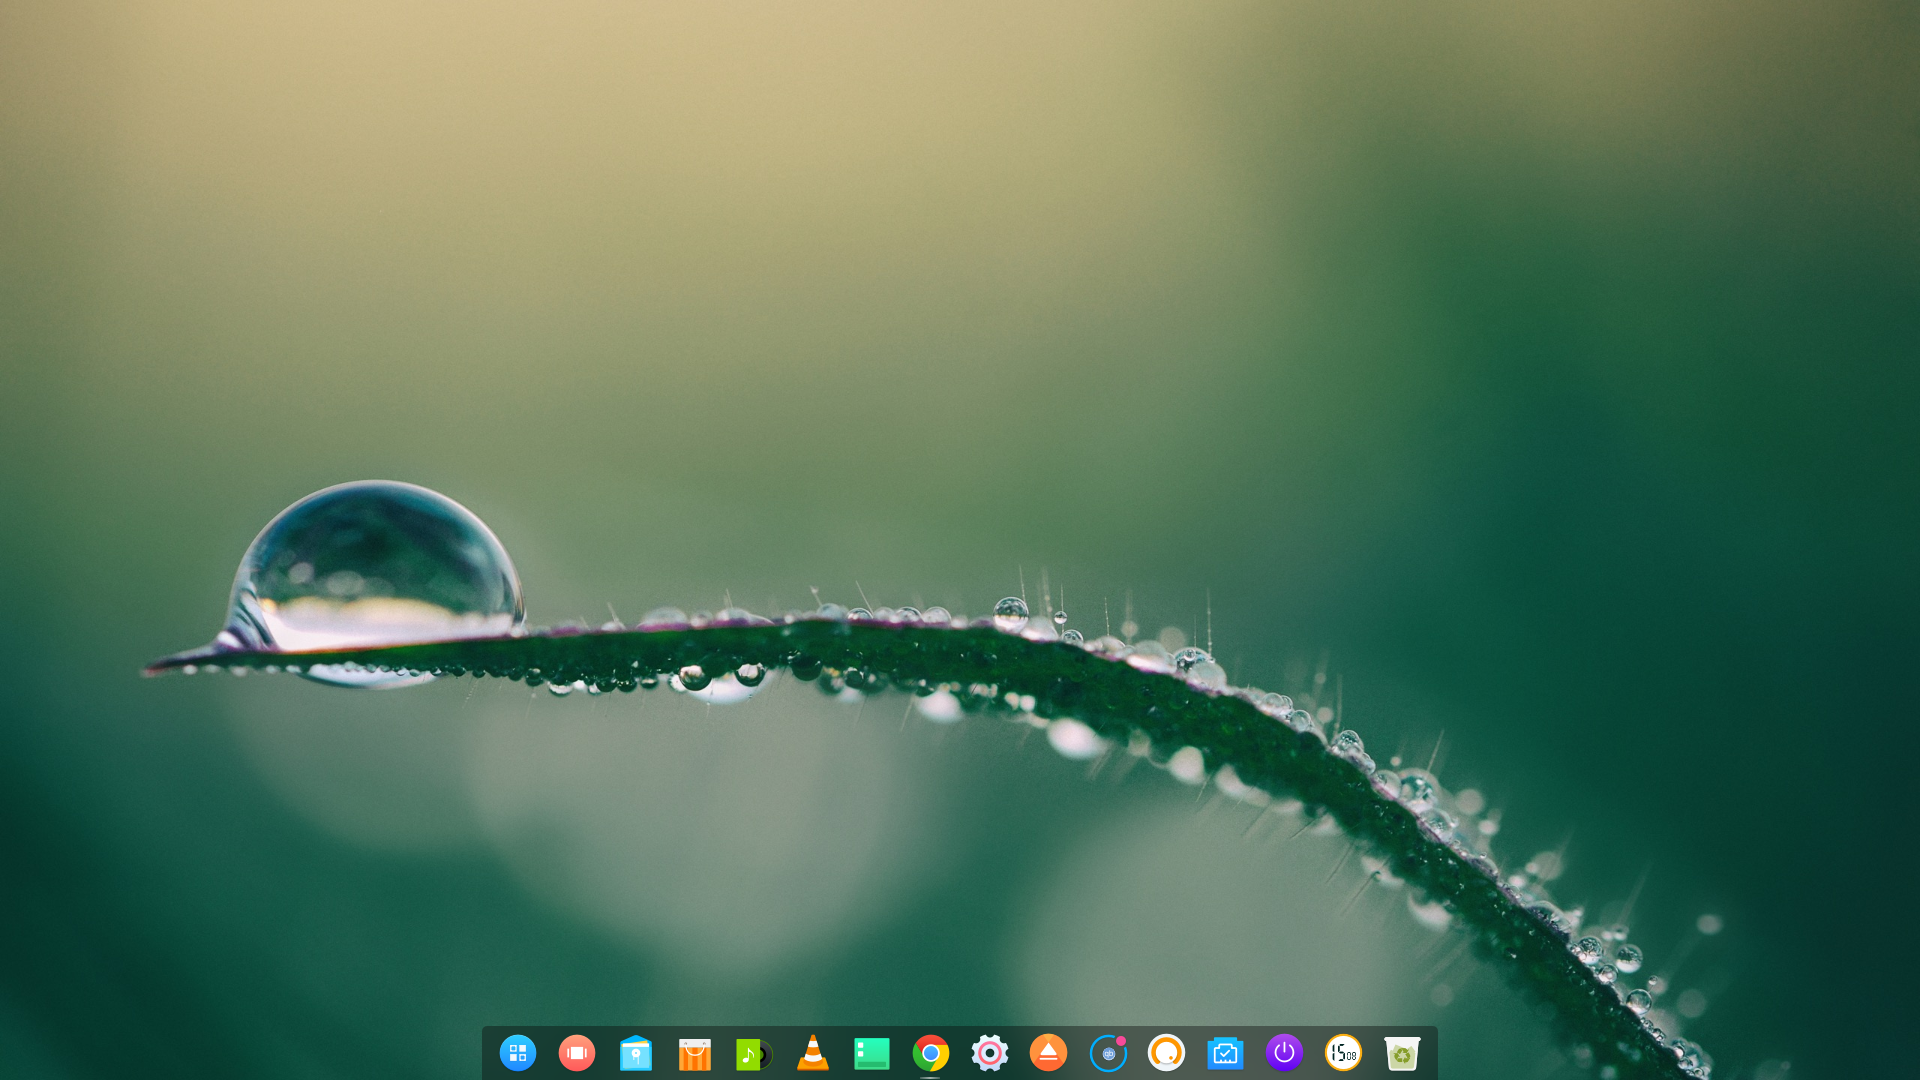Open the App Store shopping bag icon
Viewport: 1920px width, 1080px height.
pyautogui.click(x=695, y=1053)
